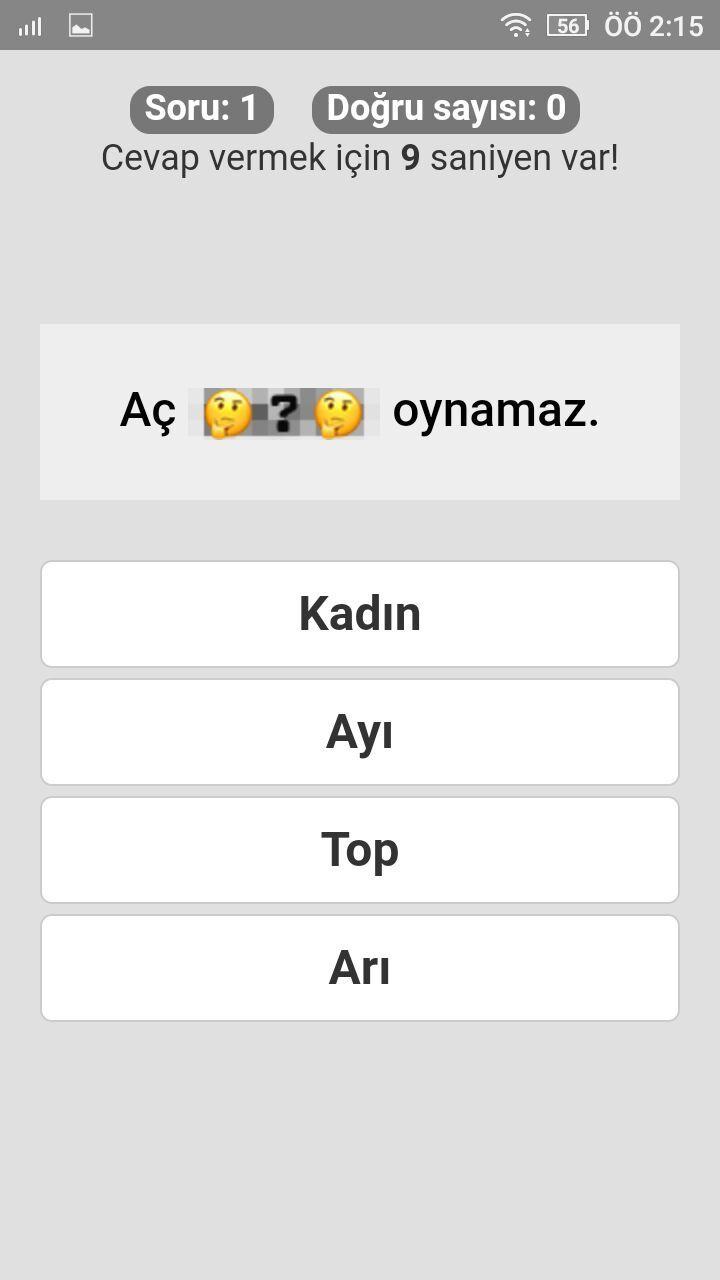Viewport: 720px width, 1280px height.
Task: Click the screenshot notification icon in status bar
Action: [x=82, y=26]
